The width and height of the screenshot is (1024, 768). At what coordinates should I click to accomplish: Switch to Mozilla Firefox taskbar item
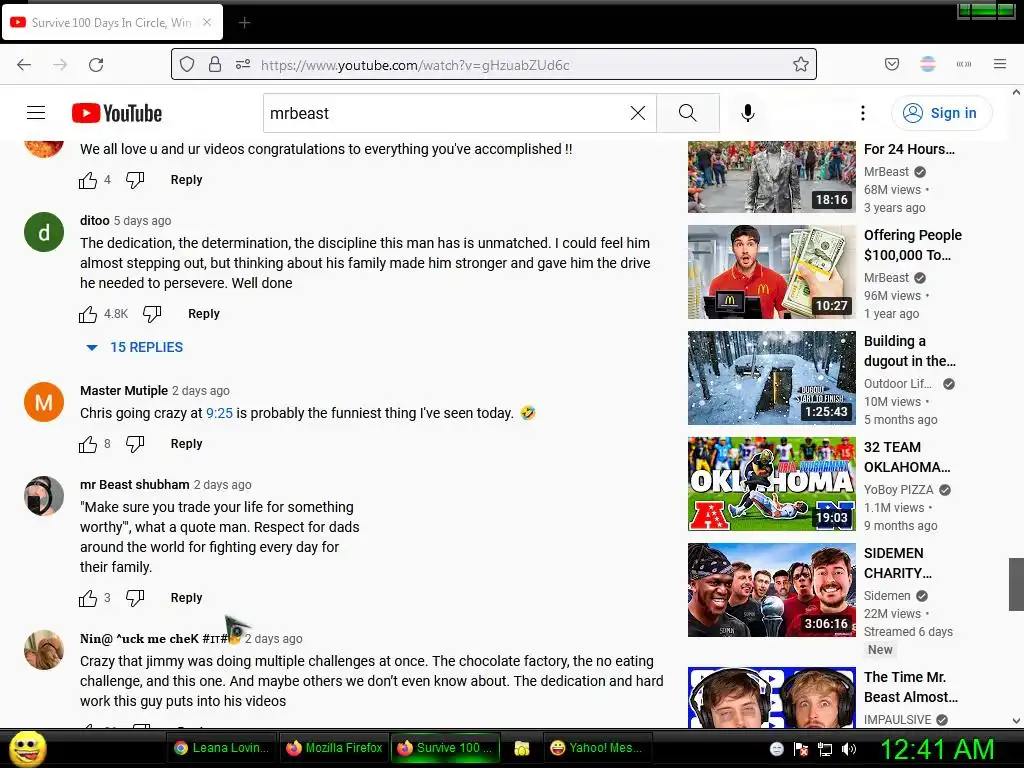click(334, 748)
